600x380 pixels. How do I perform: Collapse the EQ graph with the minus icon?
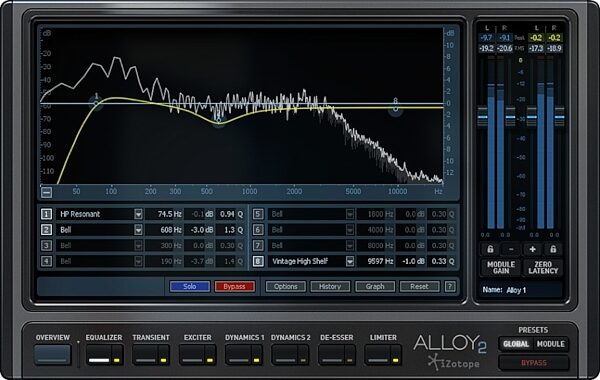pos(46,192)
